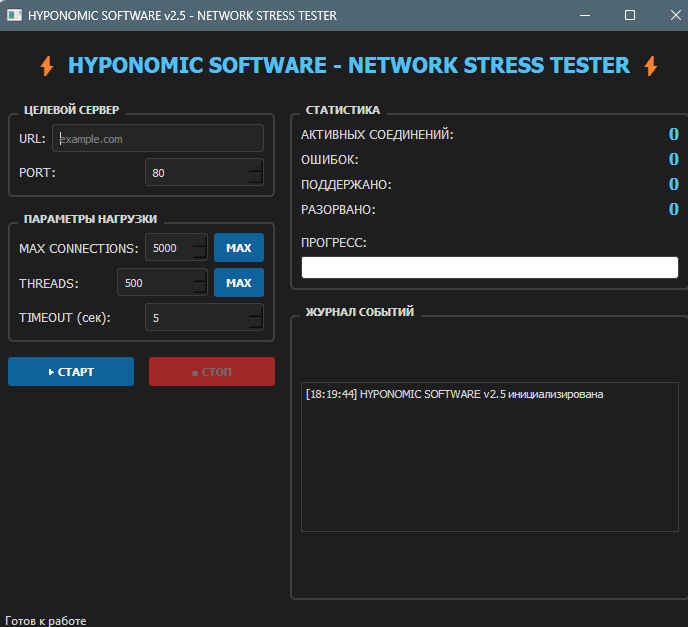Lower MAX CONNECTIONS using the down arrow
Image resolution: width=688 pixels, height=627 pixels.
pos(200,254)
